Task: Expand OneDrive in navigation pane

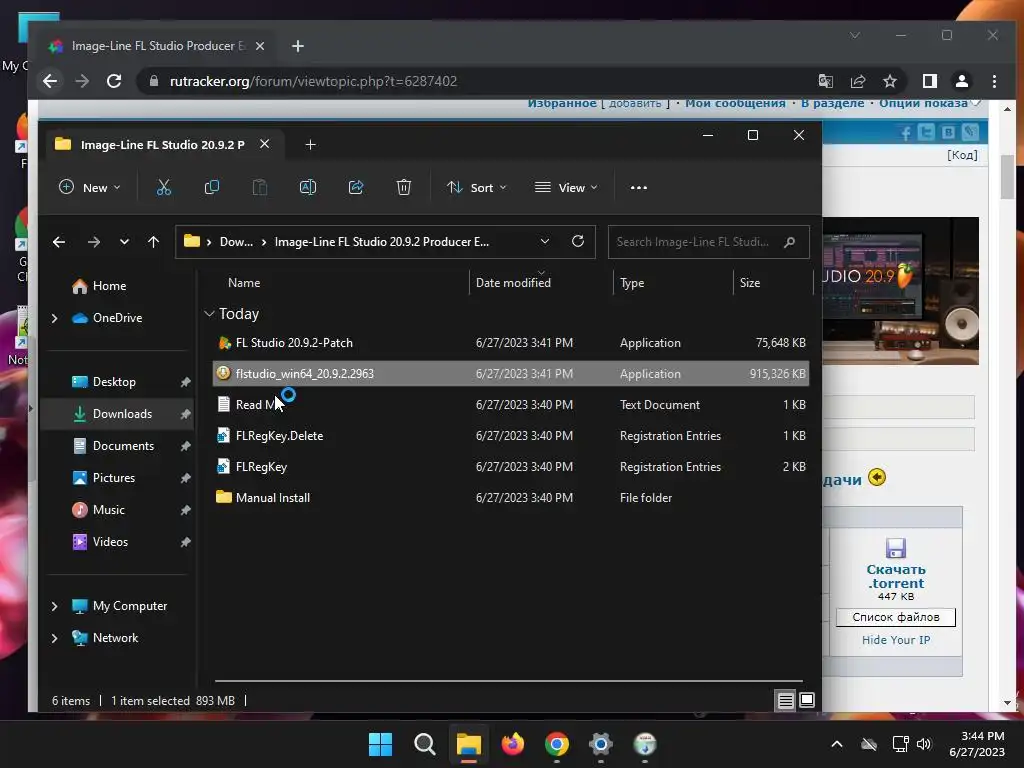Action: click(54, 318)
